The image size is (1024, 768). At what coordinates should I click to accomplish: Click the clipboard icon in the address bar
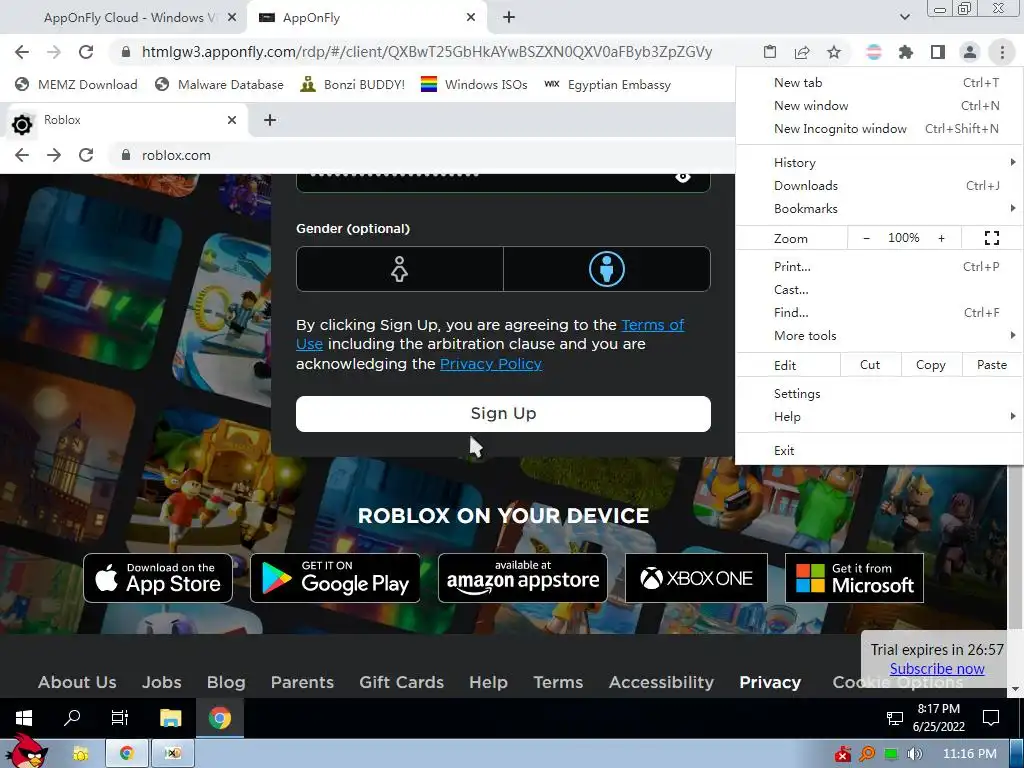(x=770, y=52)
